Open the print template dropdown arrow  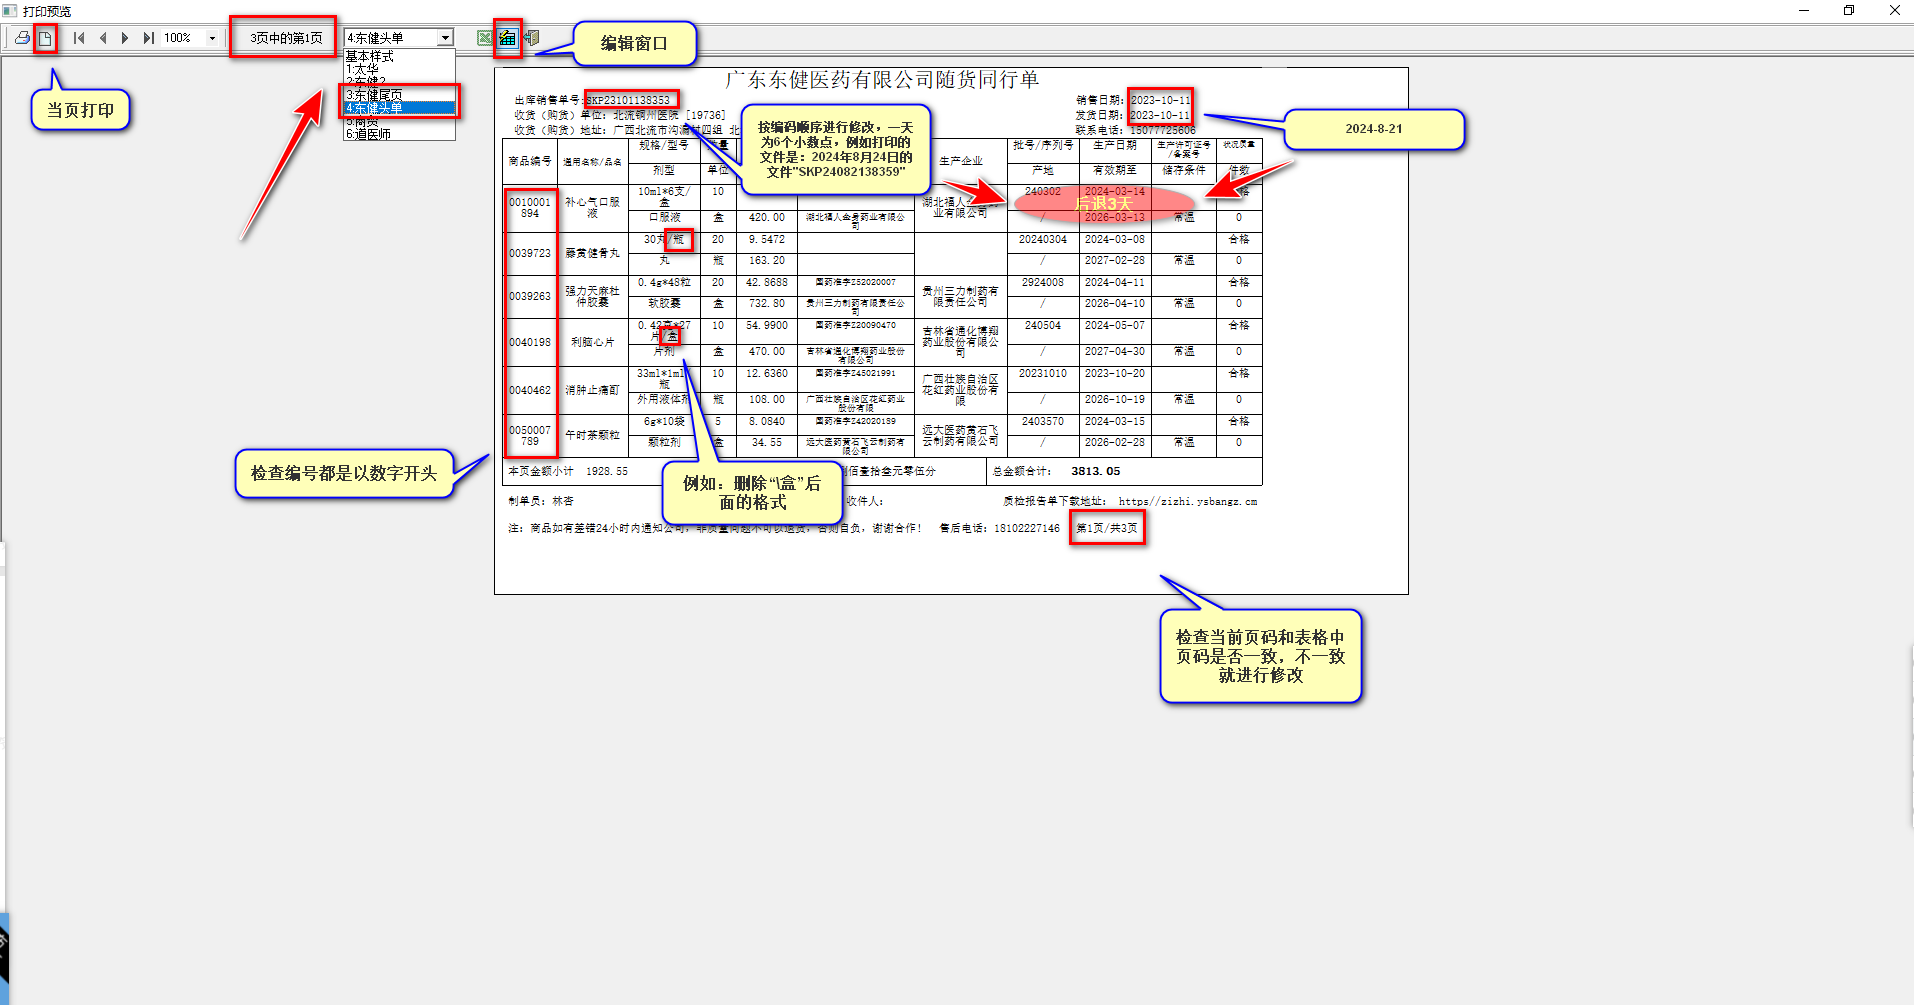click(x=445, y=38)
